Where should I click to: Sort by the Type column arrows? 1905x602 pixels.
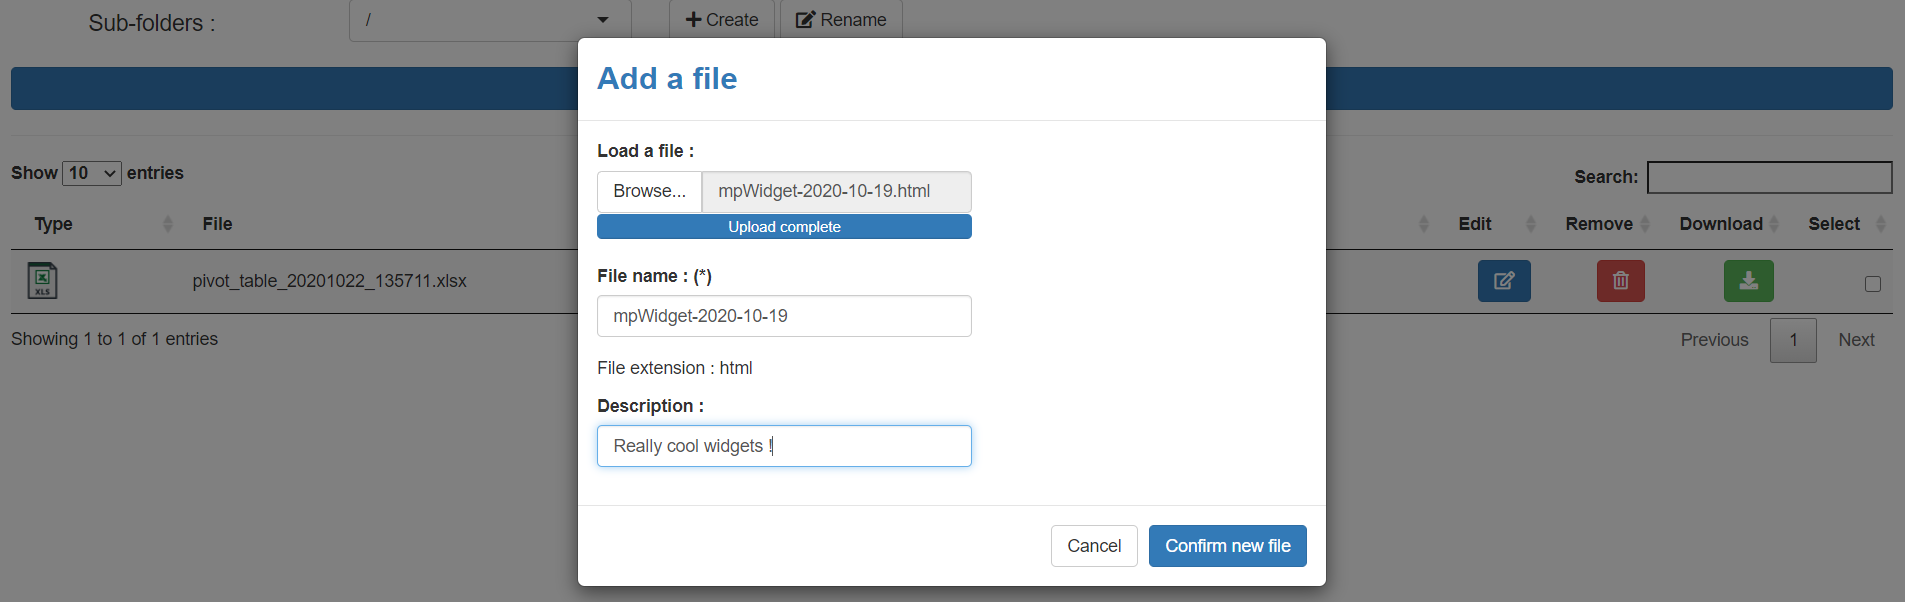[167, 224]
